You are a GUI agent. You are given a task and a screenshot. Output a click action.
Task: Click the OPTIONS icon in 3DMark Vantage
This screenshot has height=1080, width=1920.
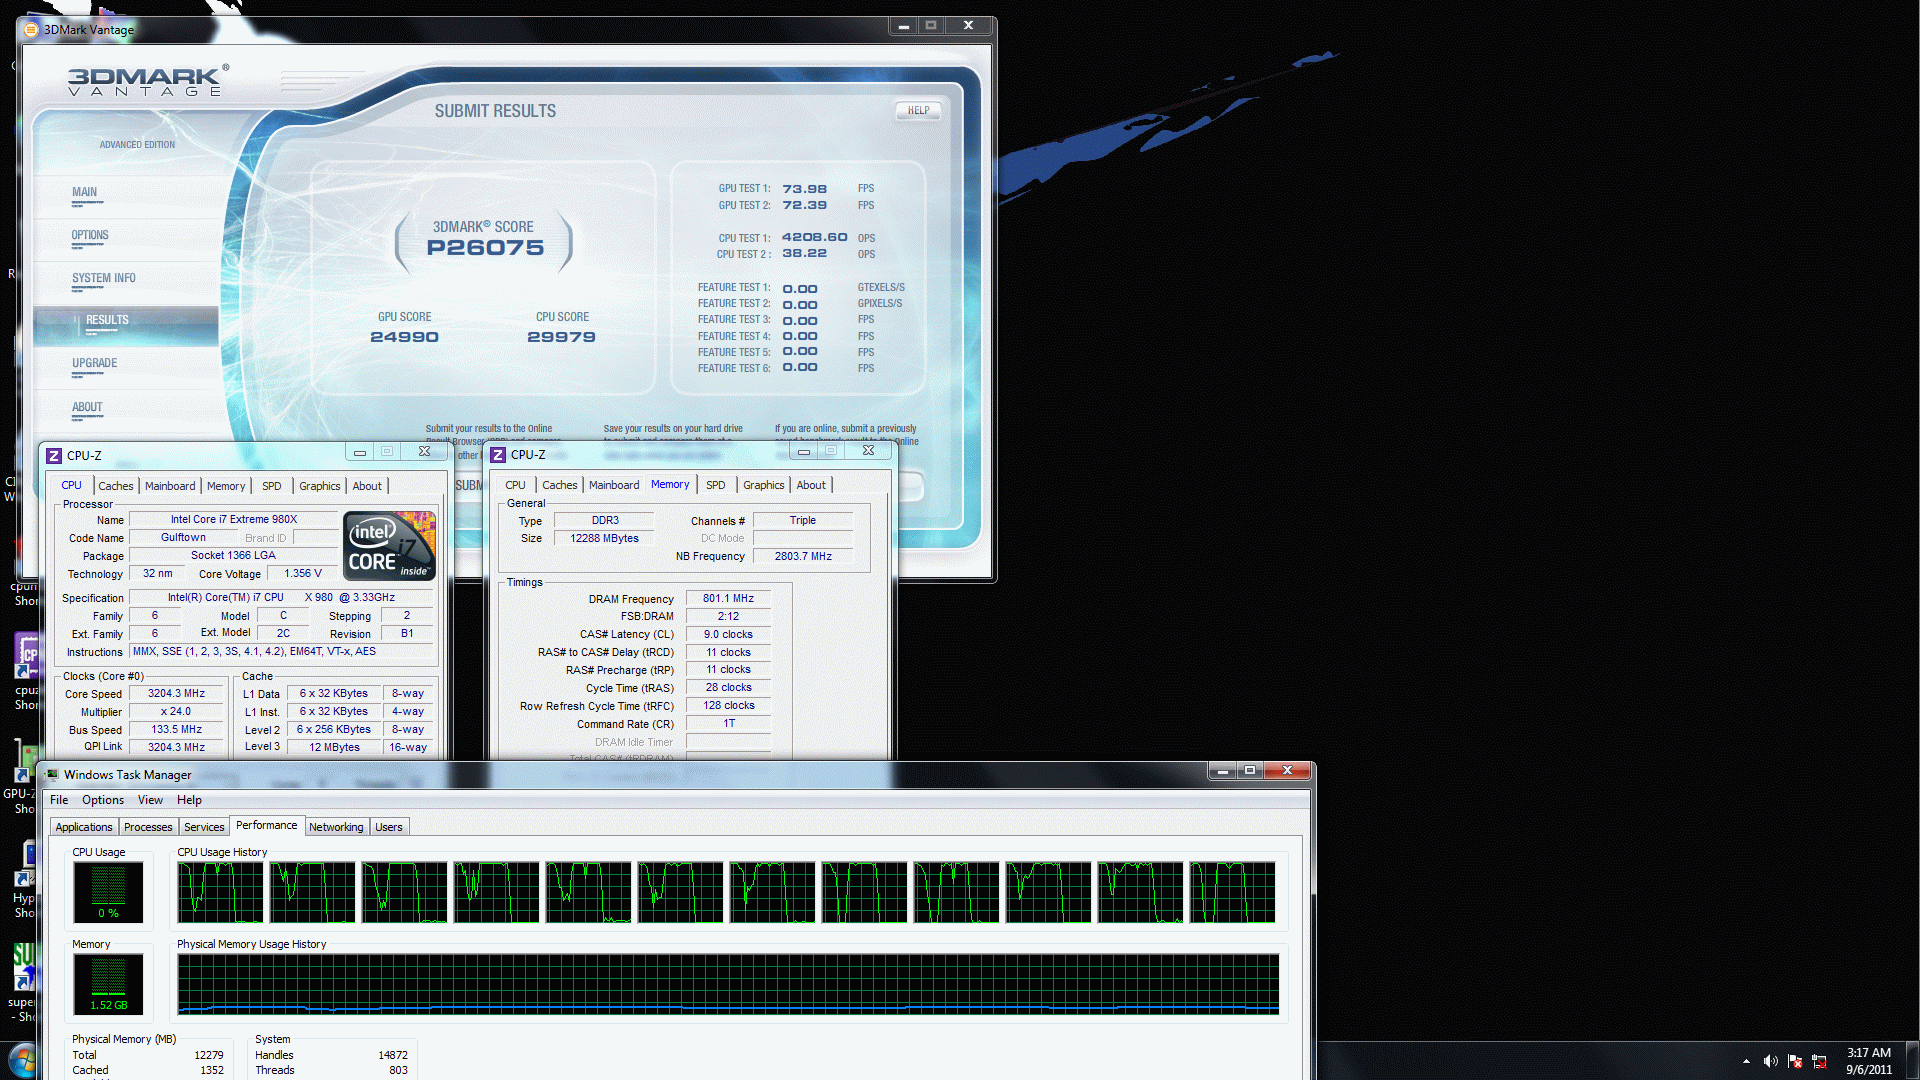point(90,235)
